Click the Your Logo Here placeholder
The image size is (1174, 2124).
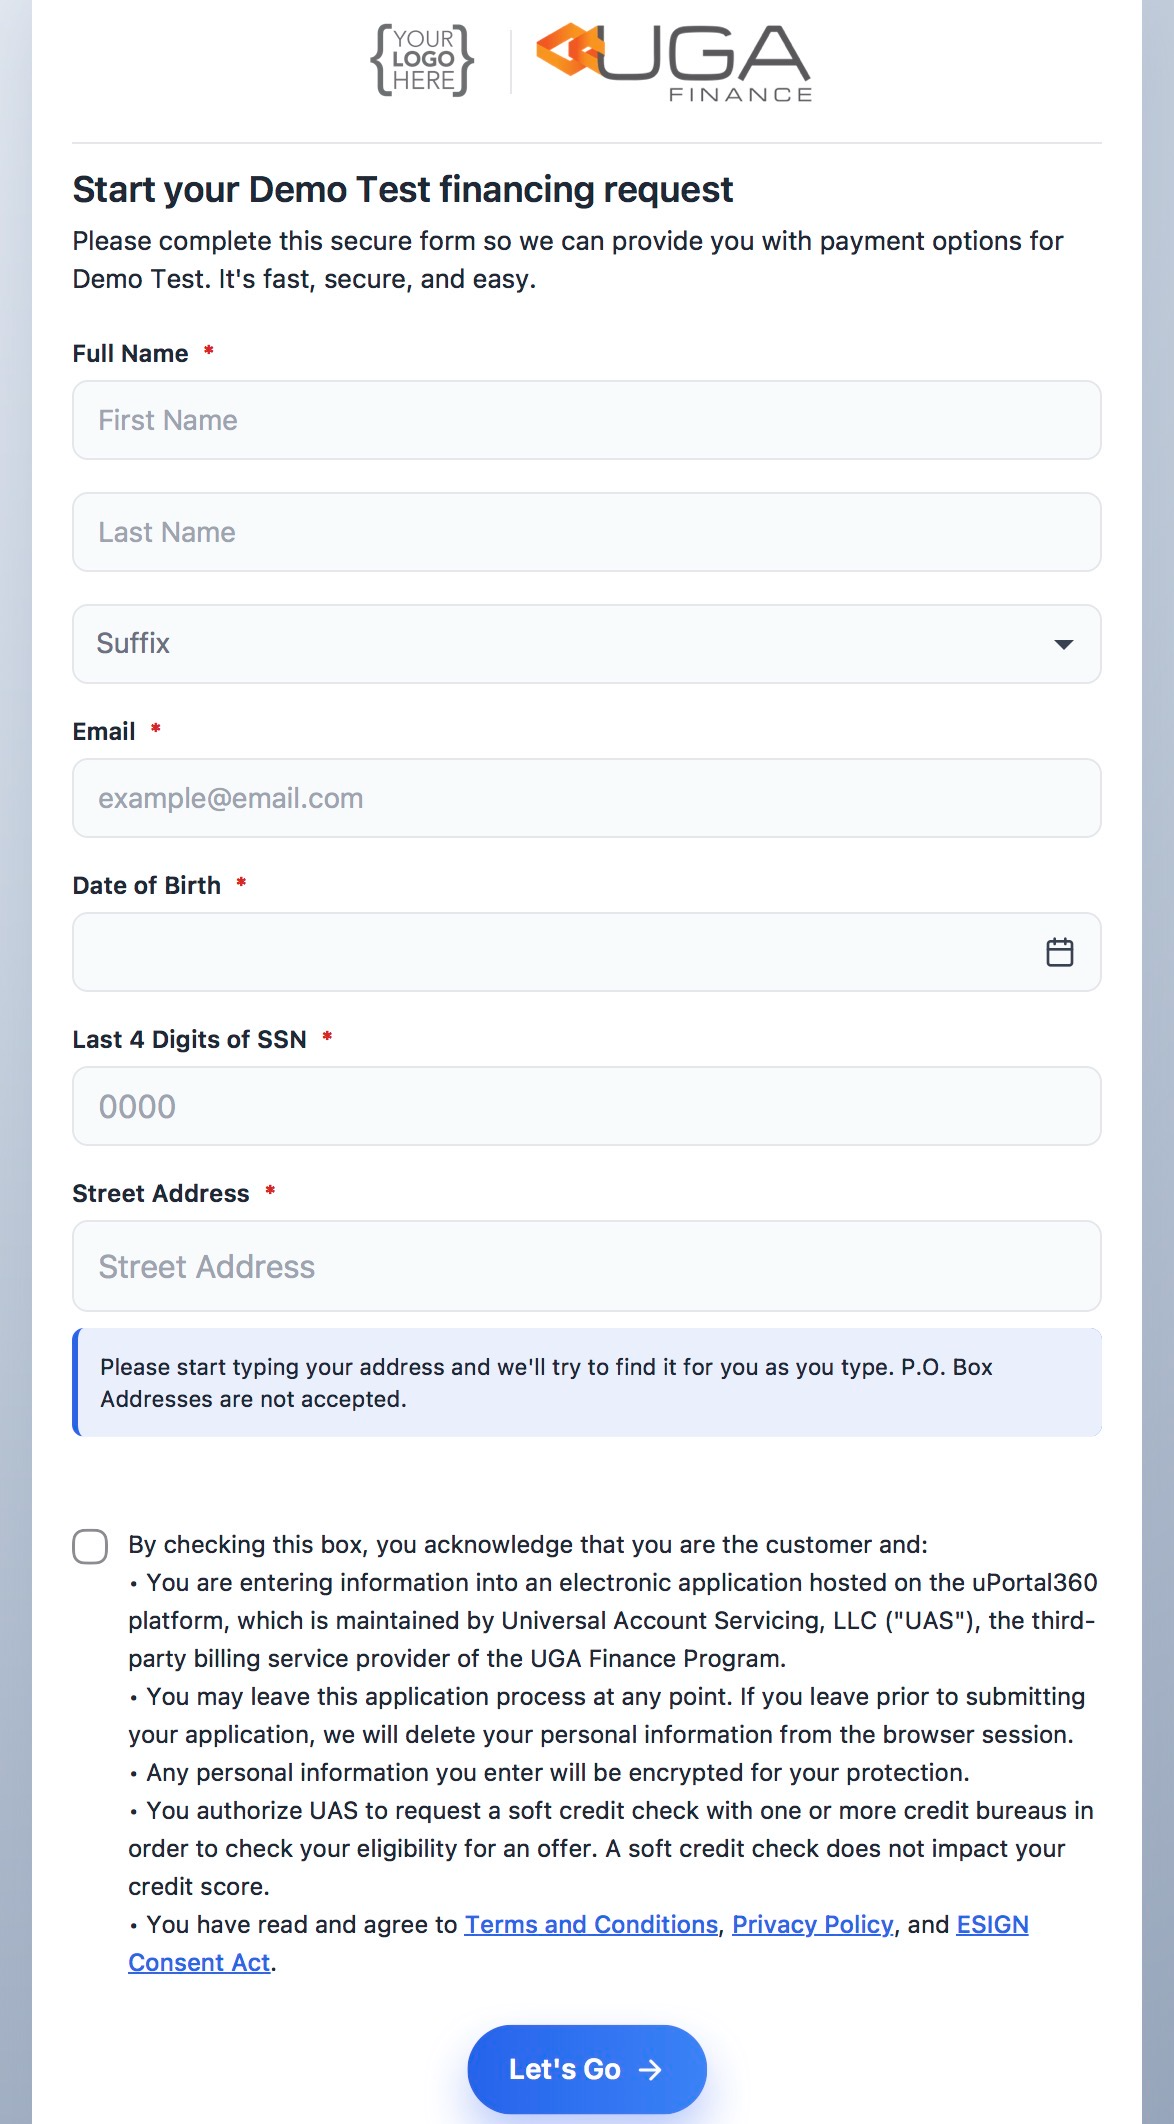(x=423, y=60)
